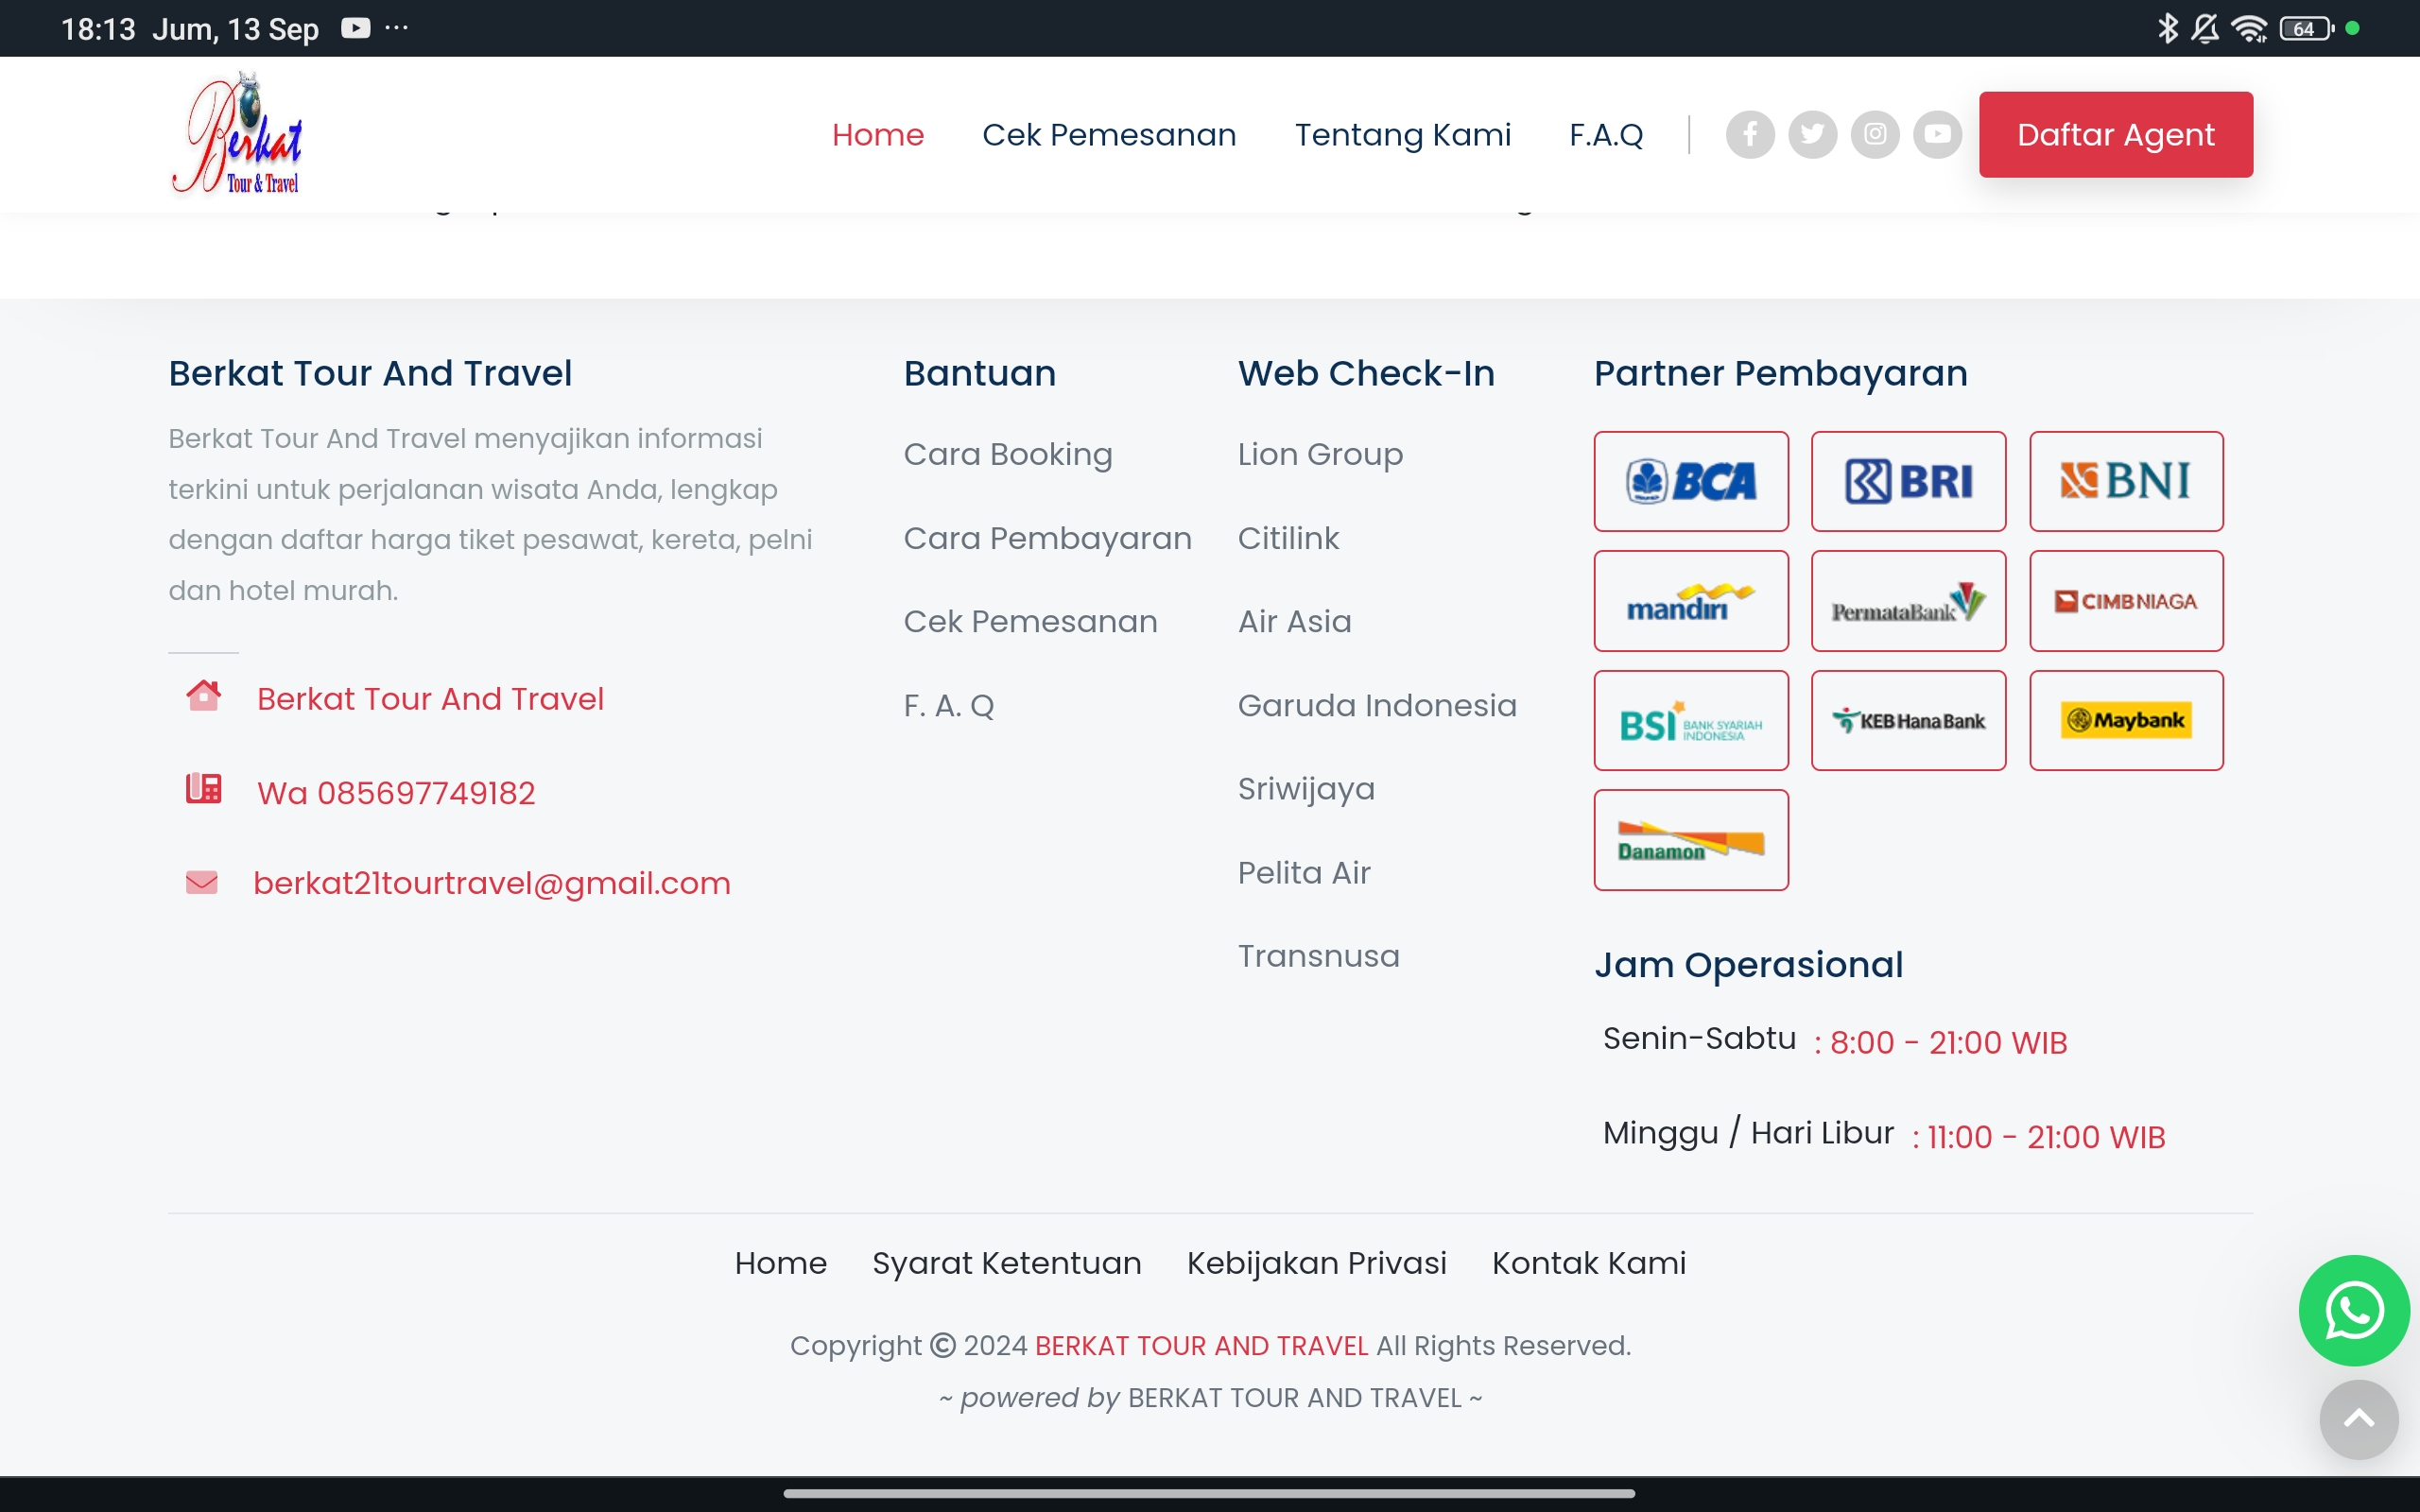Click the Minggu / Hari Libur 11:00 hours
This screenshot has height=1512, width=2420.
click(x=1884, y=1135)
